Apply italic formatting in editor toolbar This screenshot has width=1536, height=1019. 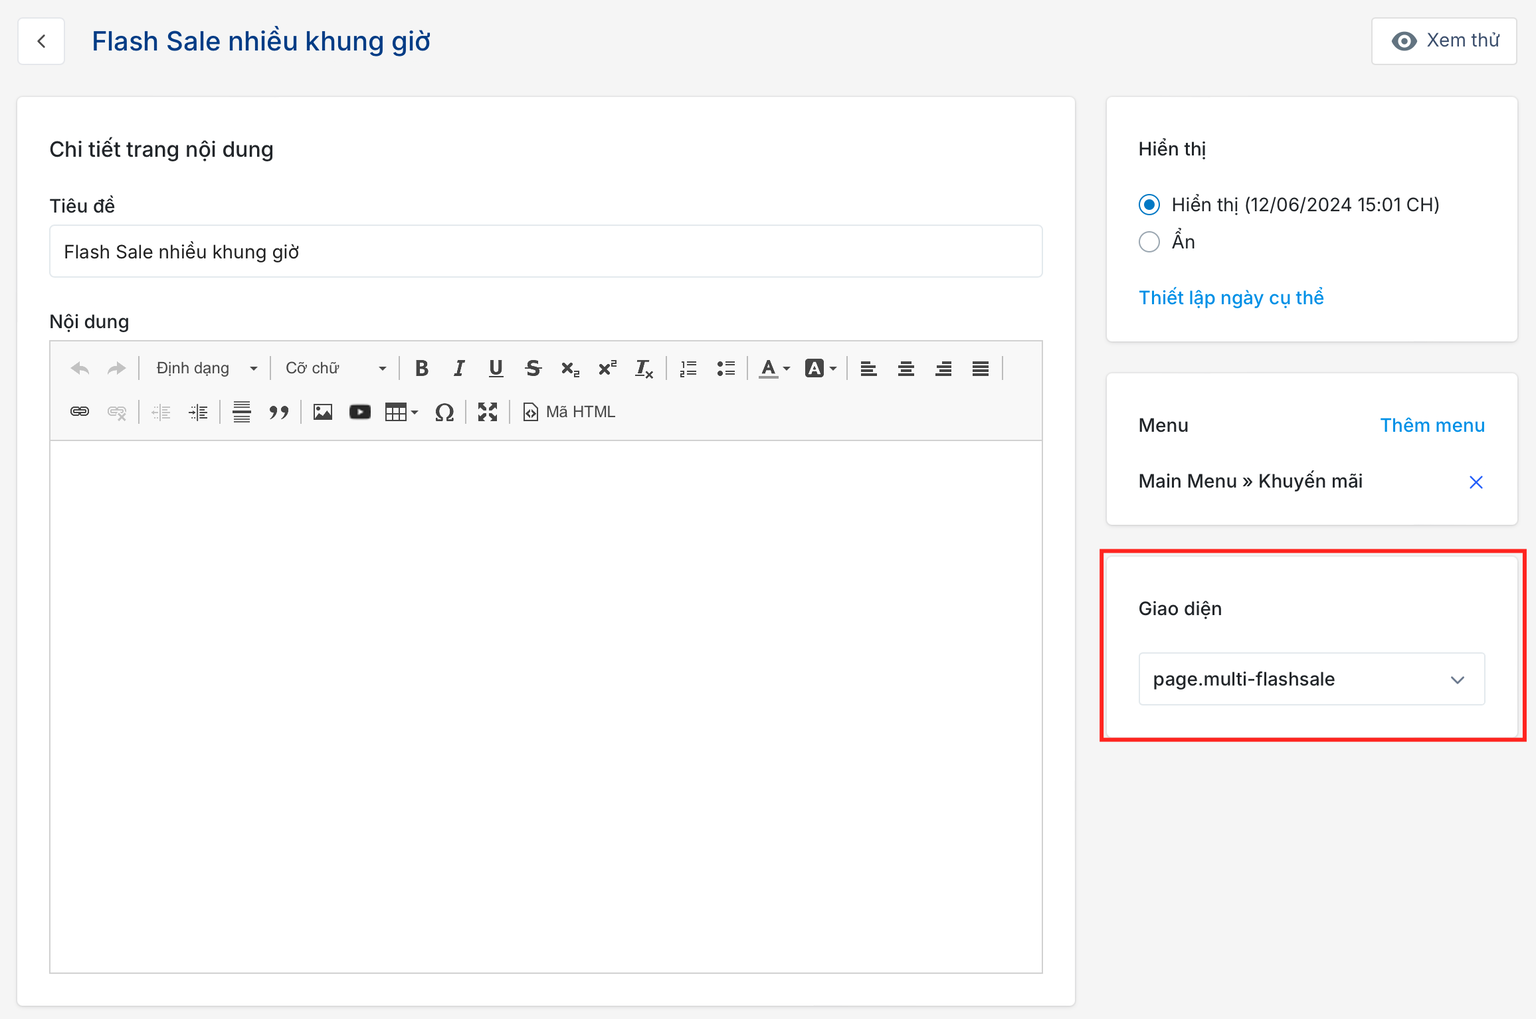459,369
